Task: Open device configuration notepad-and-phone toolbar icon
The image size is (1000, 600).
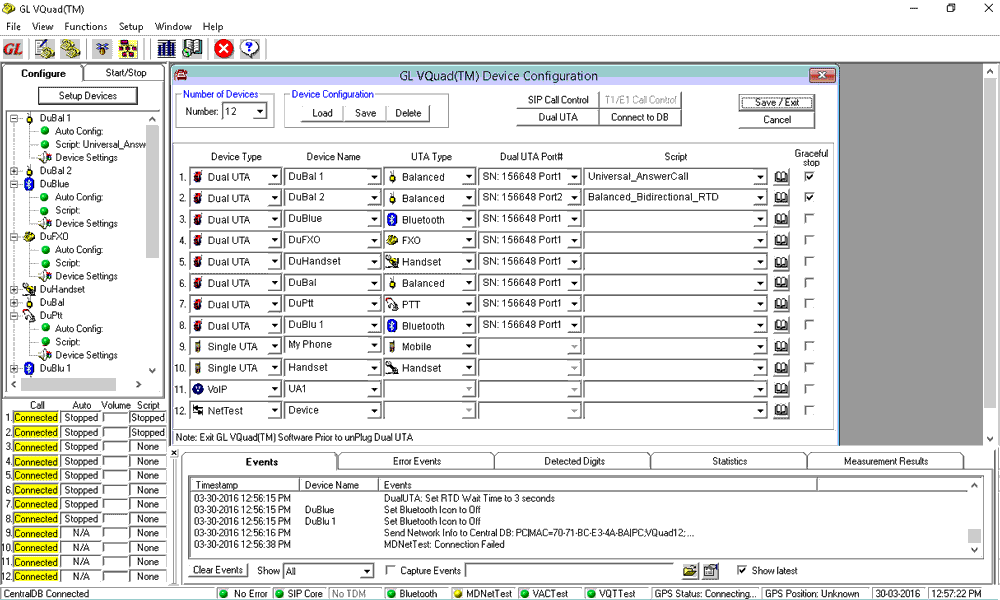Action: [45, 48]
